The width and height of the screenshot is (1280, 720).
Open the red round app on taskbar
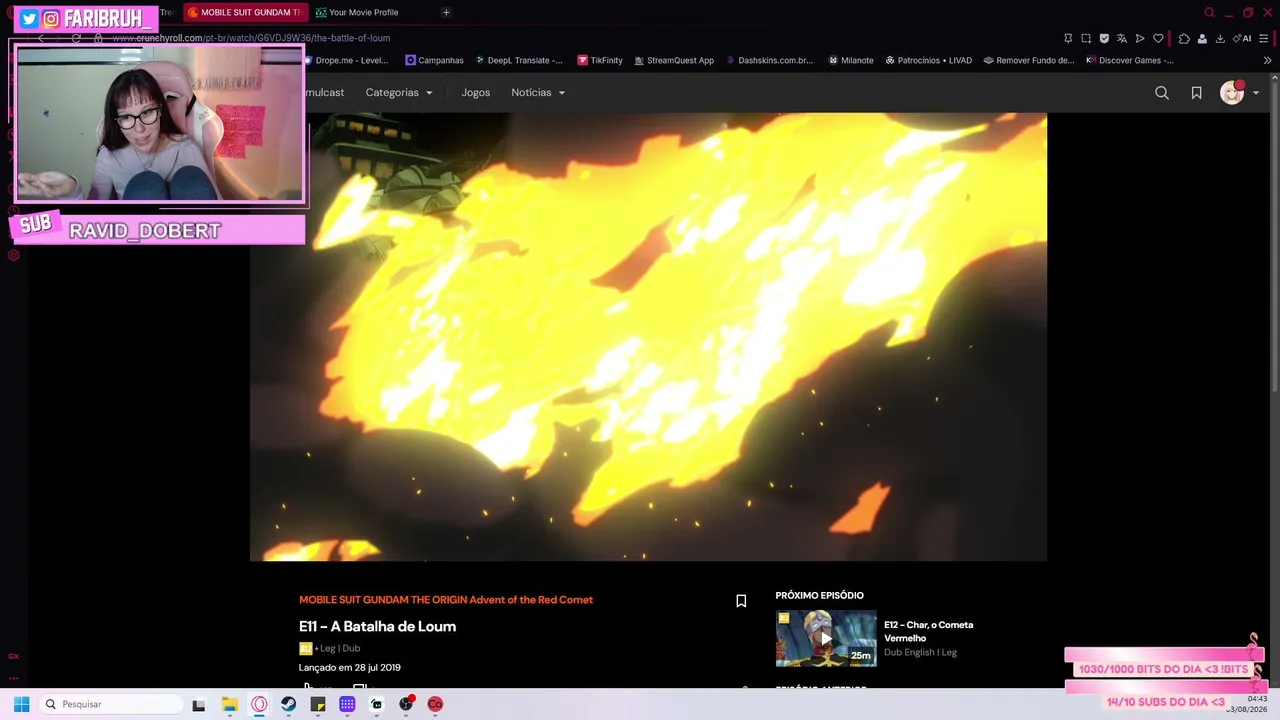pos(435,704)
